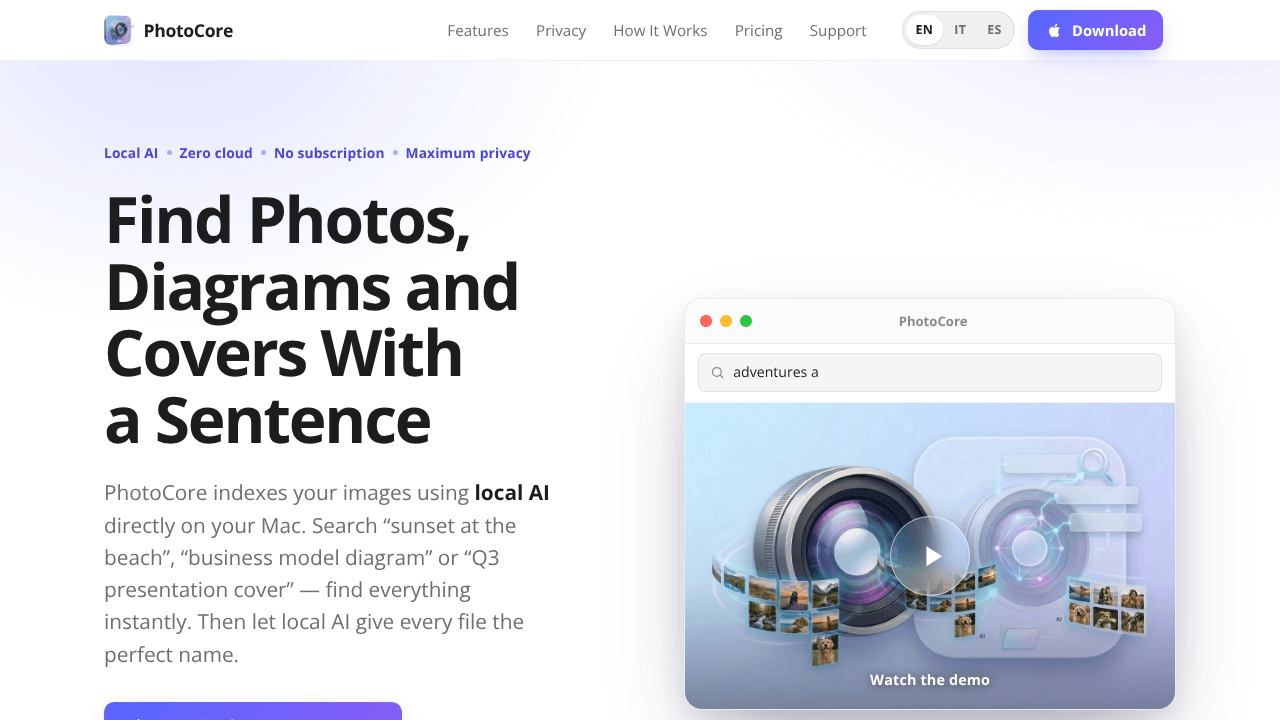
Task: Play the demo video
Action: click(930, 556)
